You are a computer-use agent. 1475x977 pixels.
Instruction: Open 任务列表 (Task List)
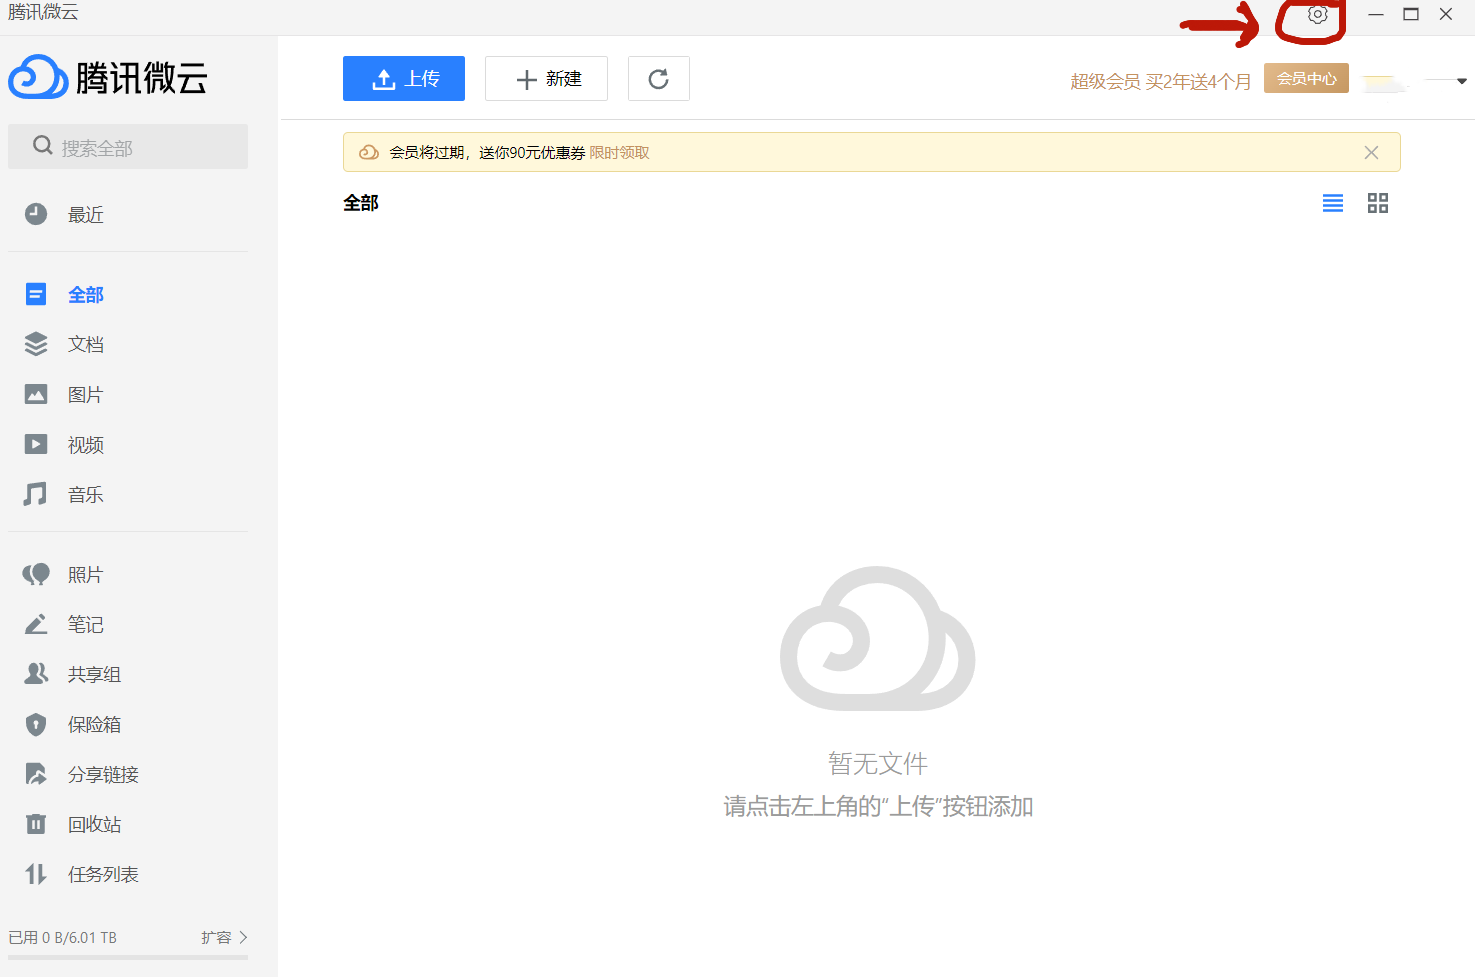pyautogui.click(x=103, y=874)
